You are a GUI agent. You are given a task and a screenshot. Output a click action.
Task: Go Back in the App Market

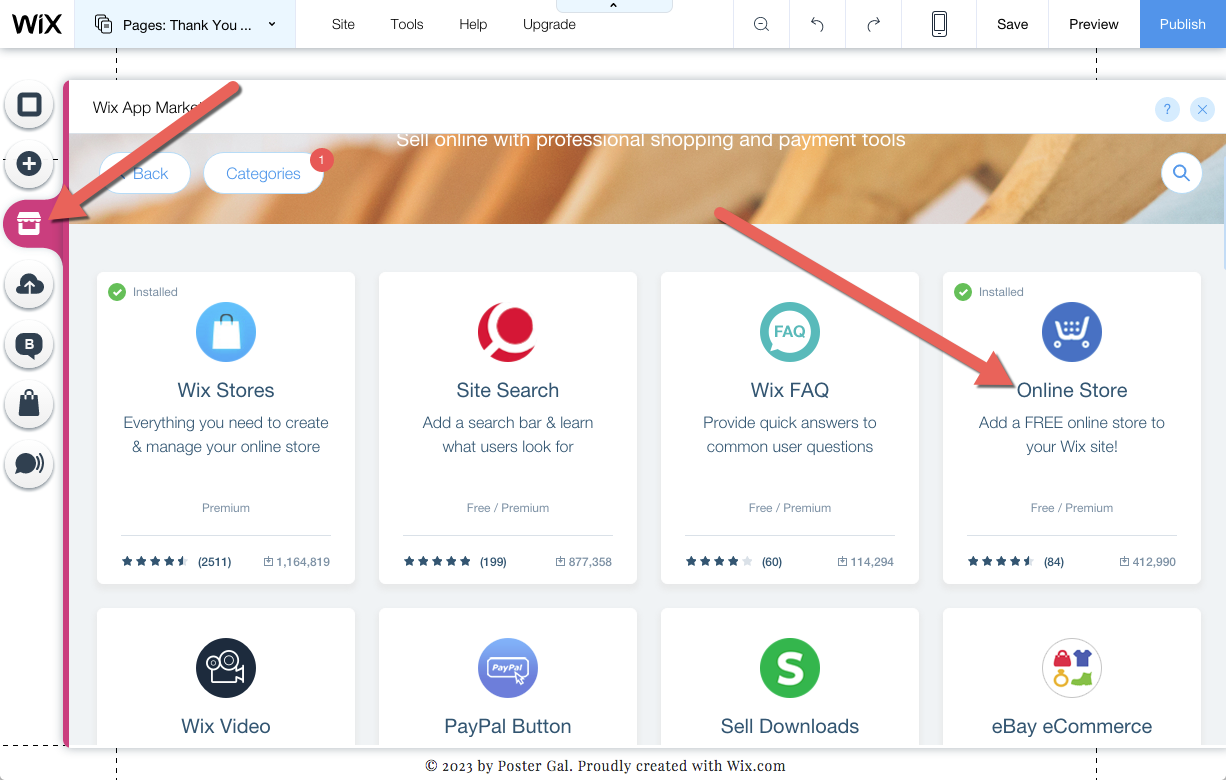(x=145, y=173)
